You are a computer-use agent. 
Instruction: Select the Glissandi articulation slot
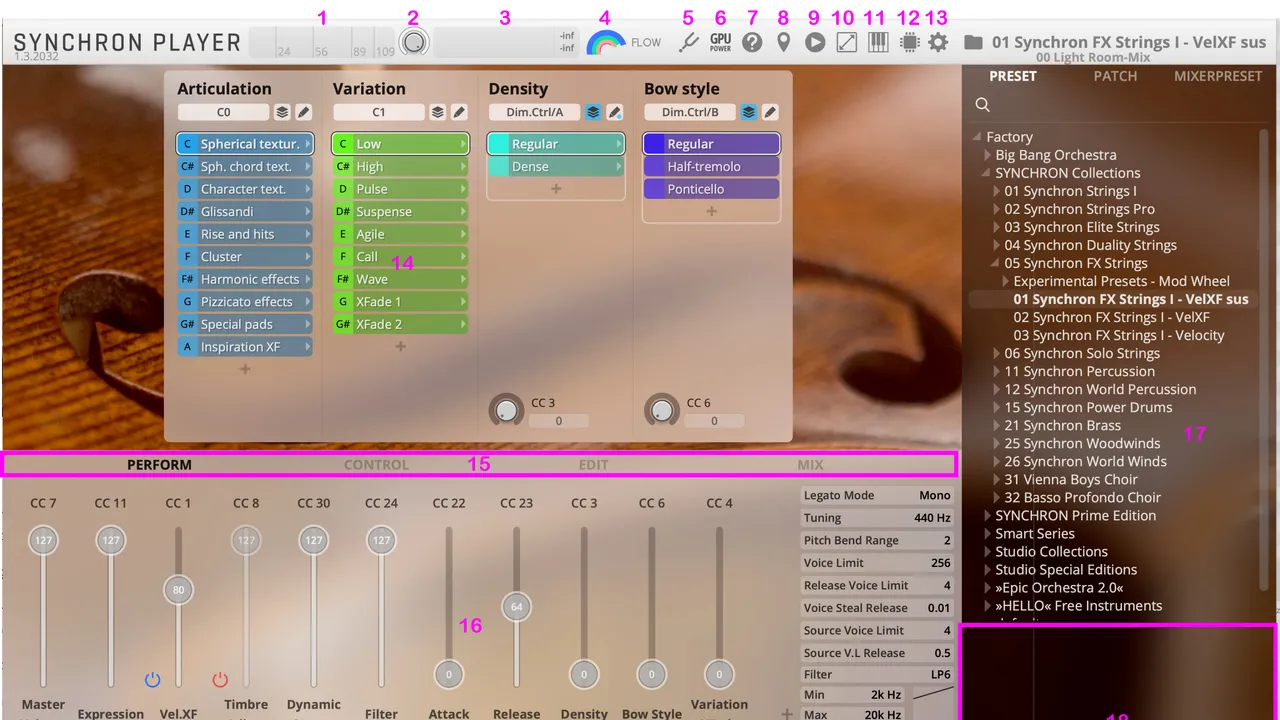click(245, 211)
